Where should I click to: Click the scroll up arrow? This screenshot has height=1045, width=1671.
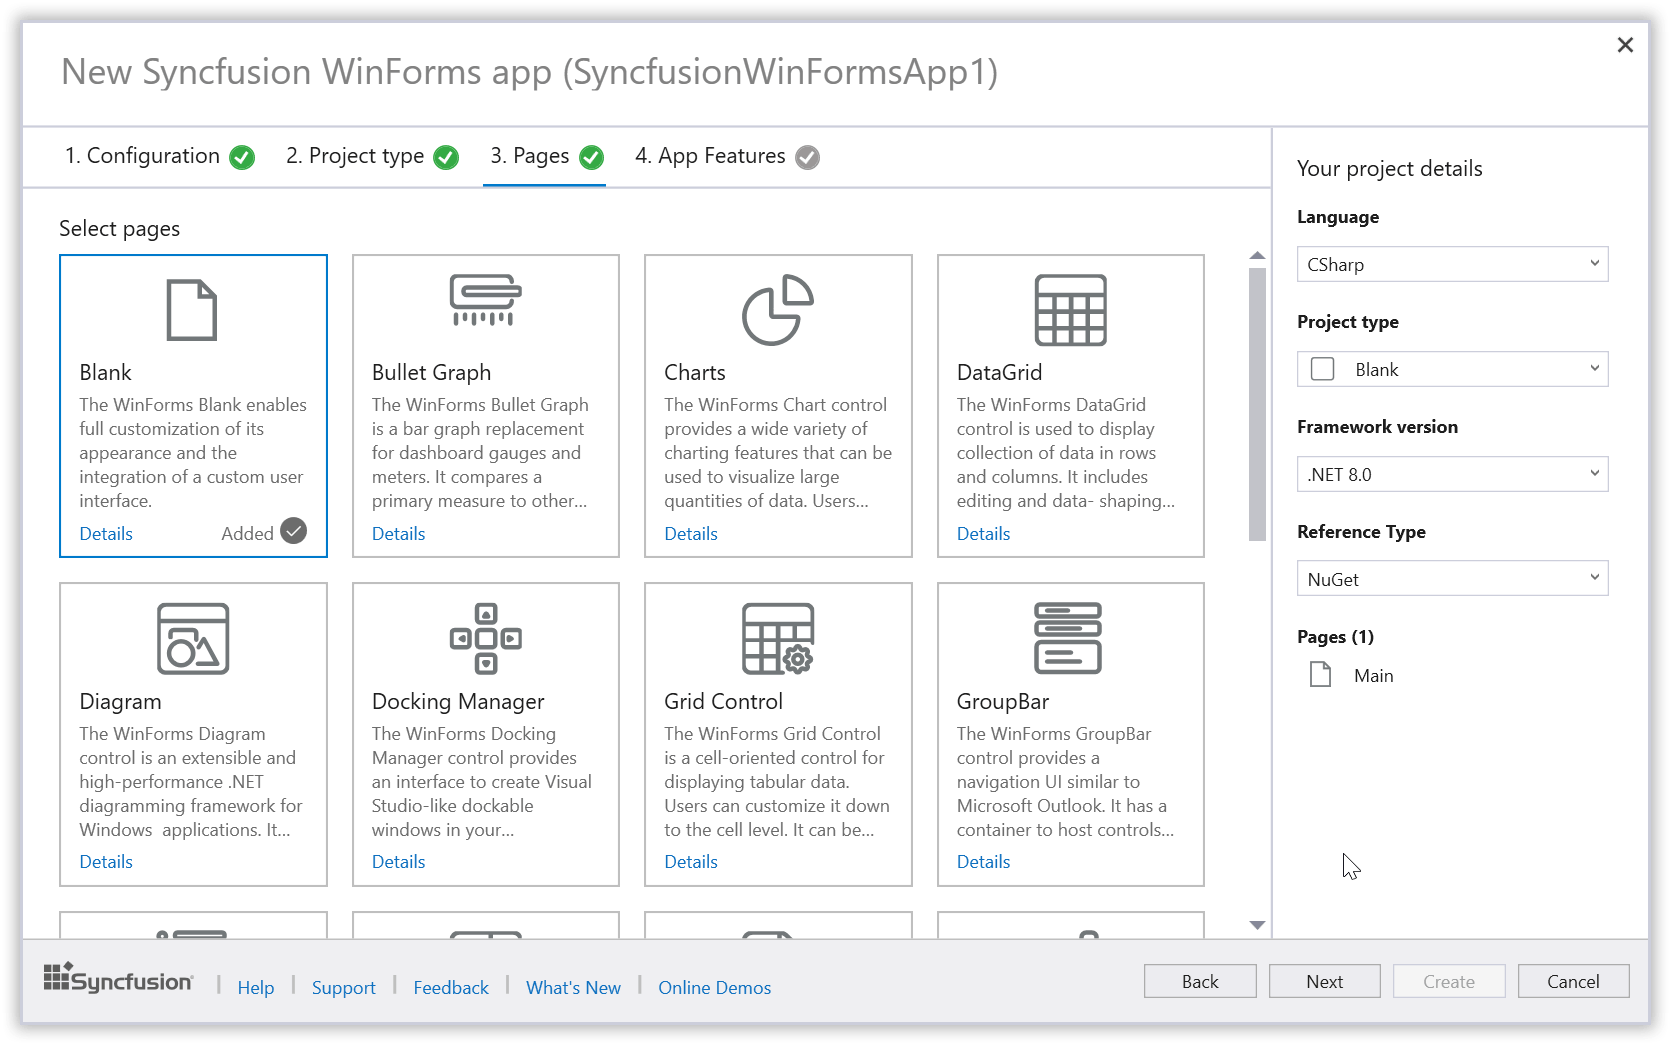click(1257, 256)
